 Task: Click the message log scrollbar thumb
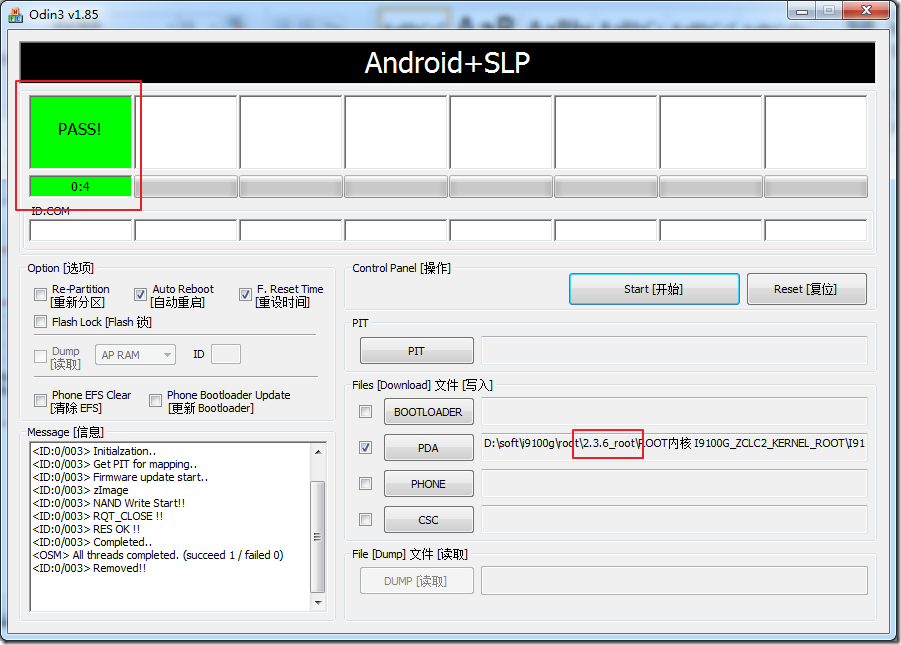318,537
